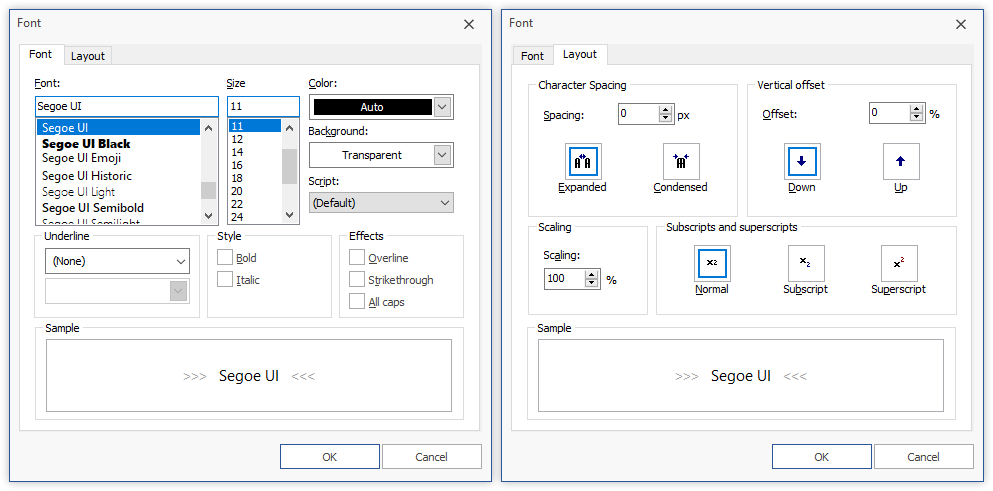
Task: Select Segoe UI Light in font list
Action: [x=118, y=191]
